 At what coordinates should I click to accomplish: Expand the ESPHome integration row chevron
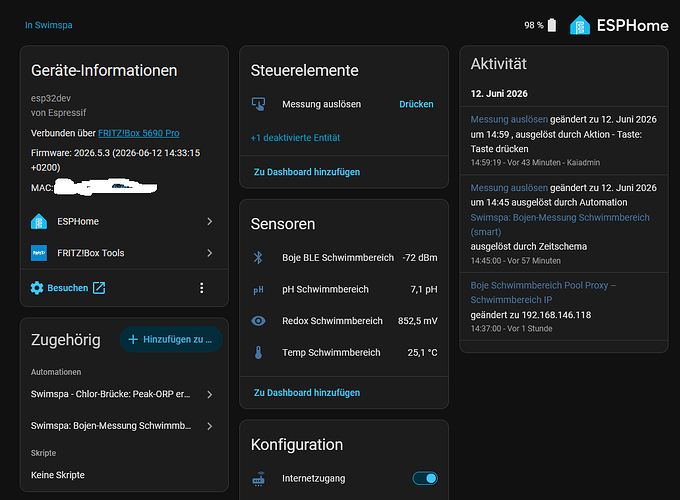[210, 222]
